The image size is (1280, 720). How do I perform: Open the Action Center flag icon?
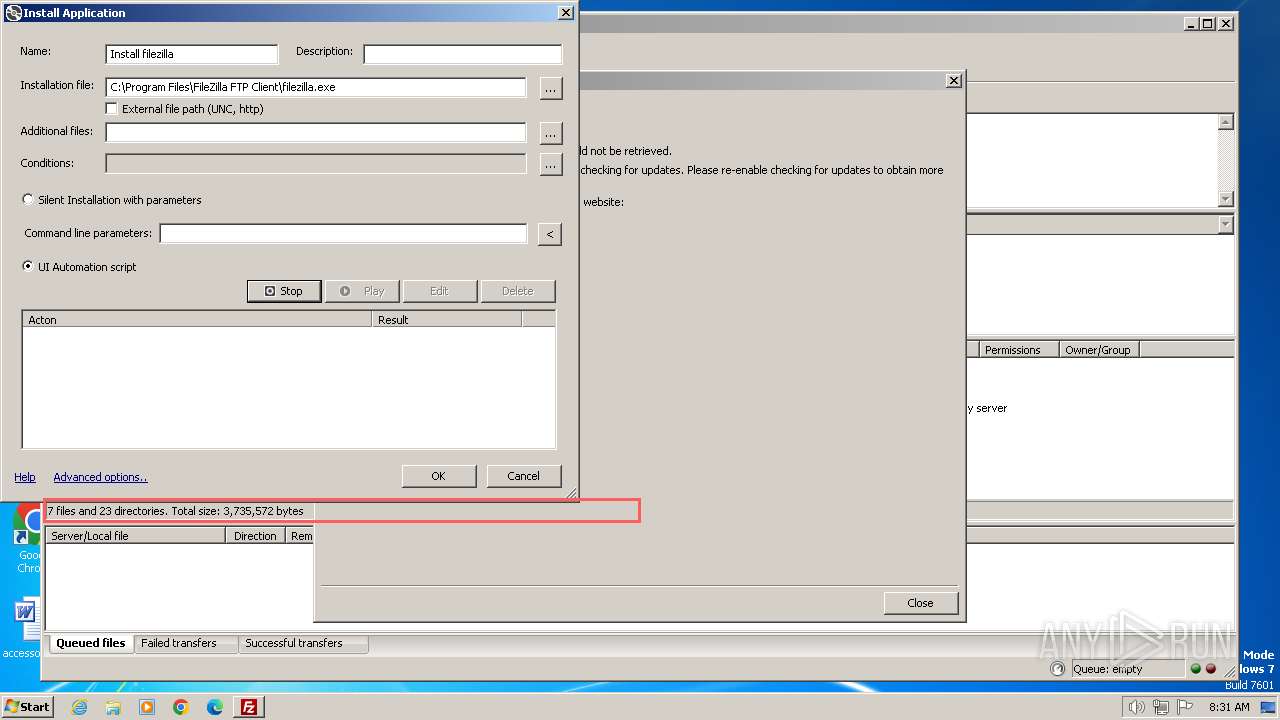click(x=1184, y=707)
